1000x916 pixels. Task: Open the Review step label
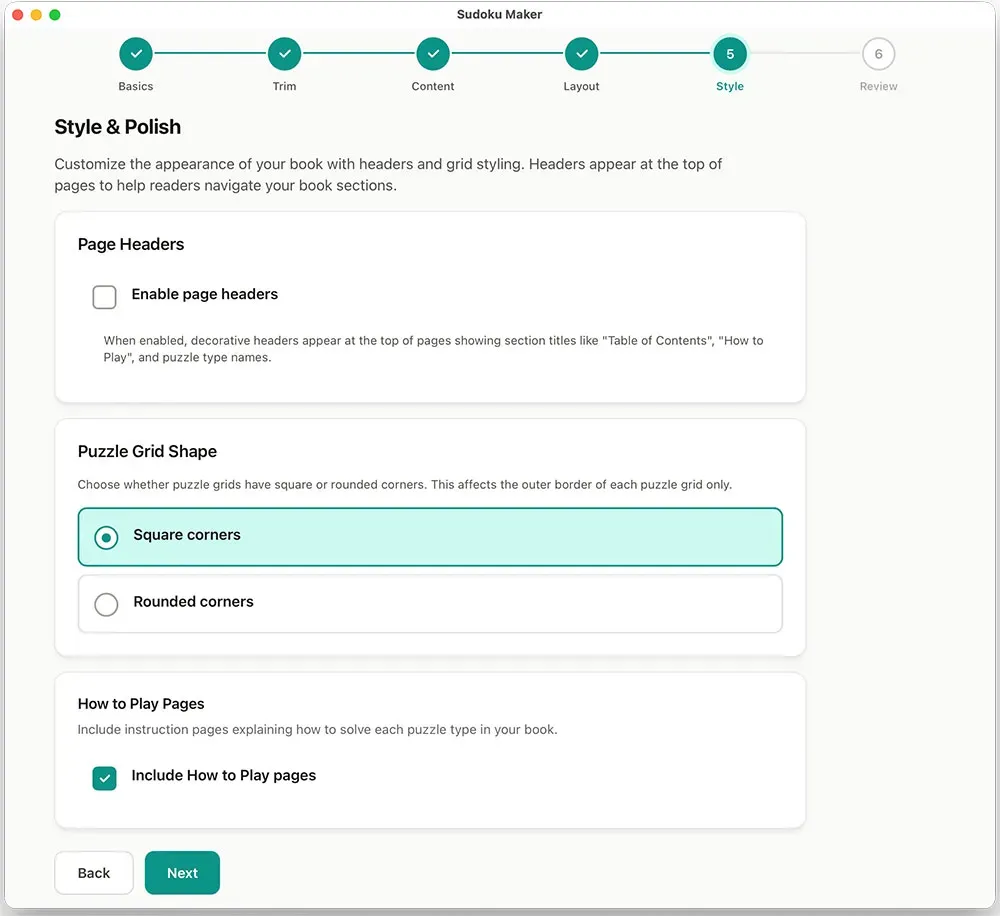878,86
